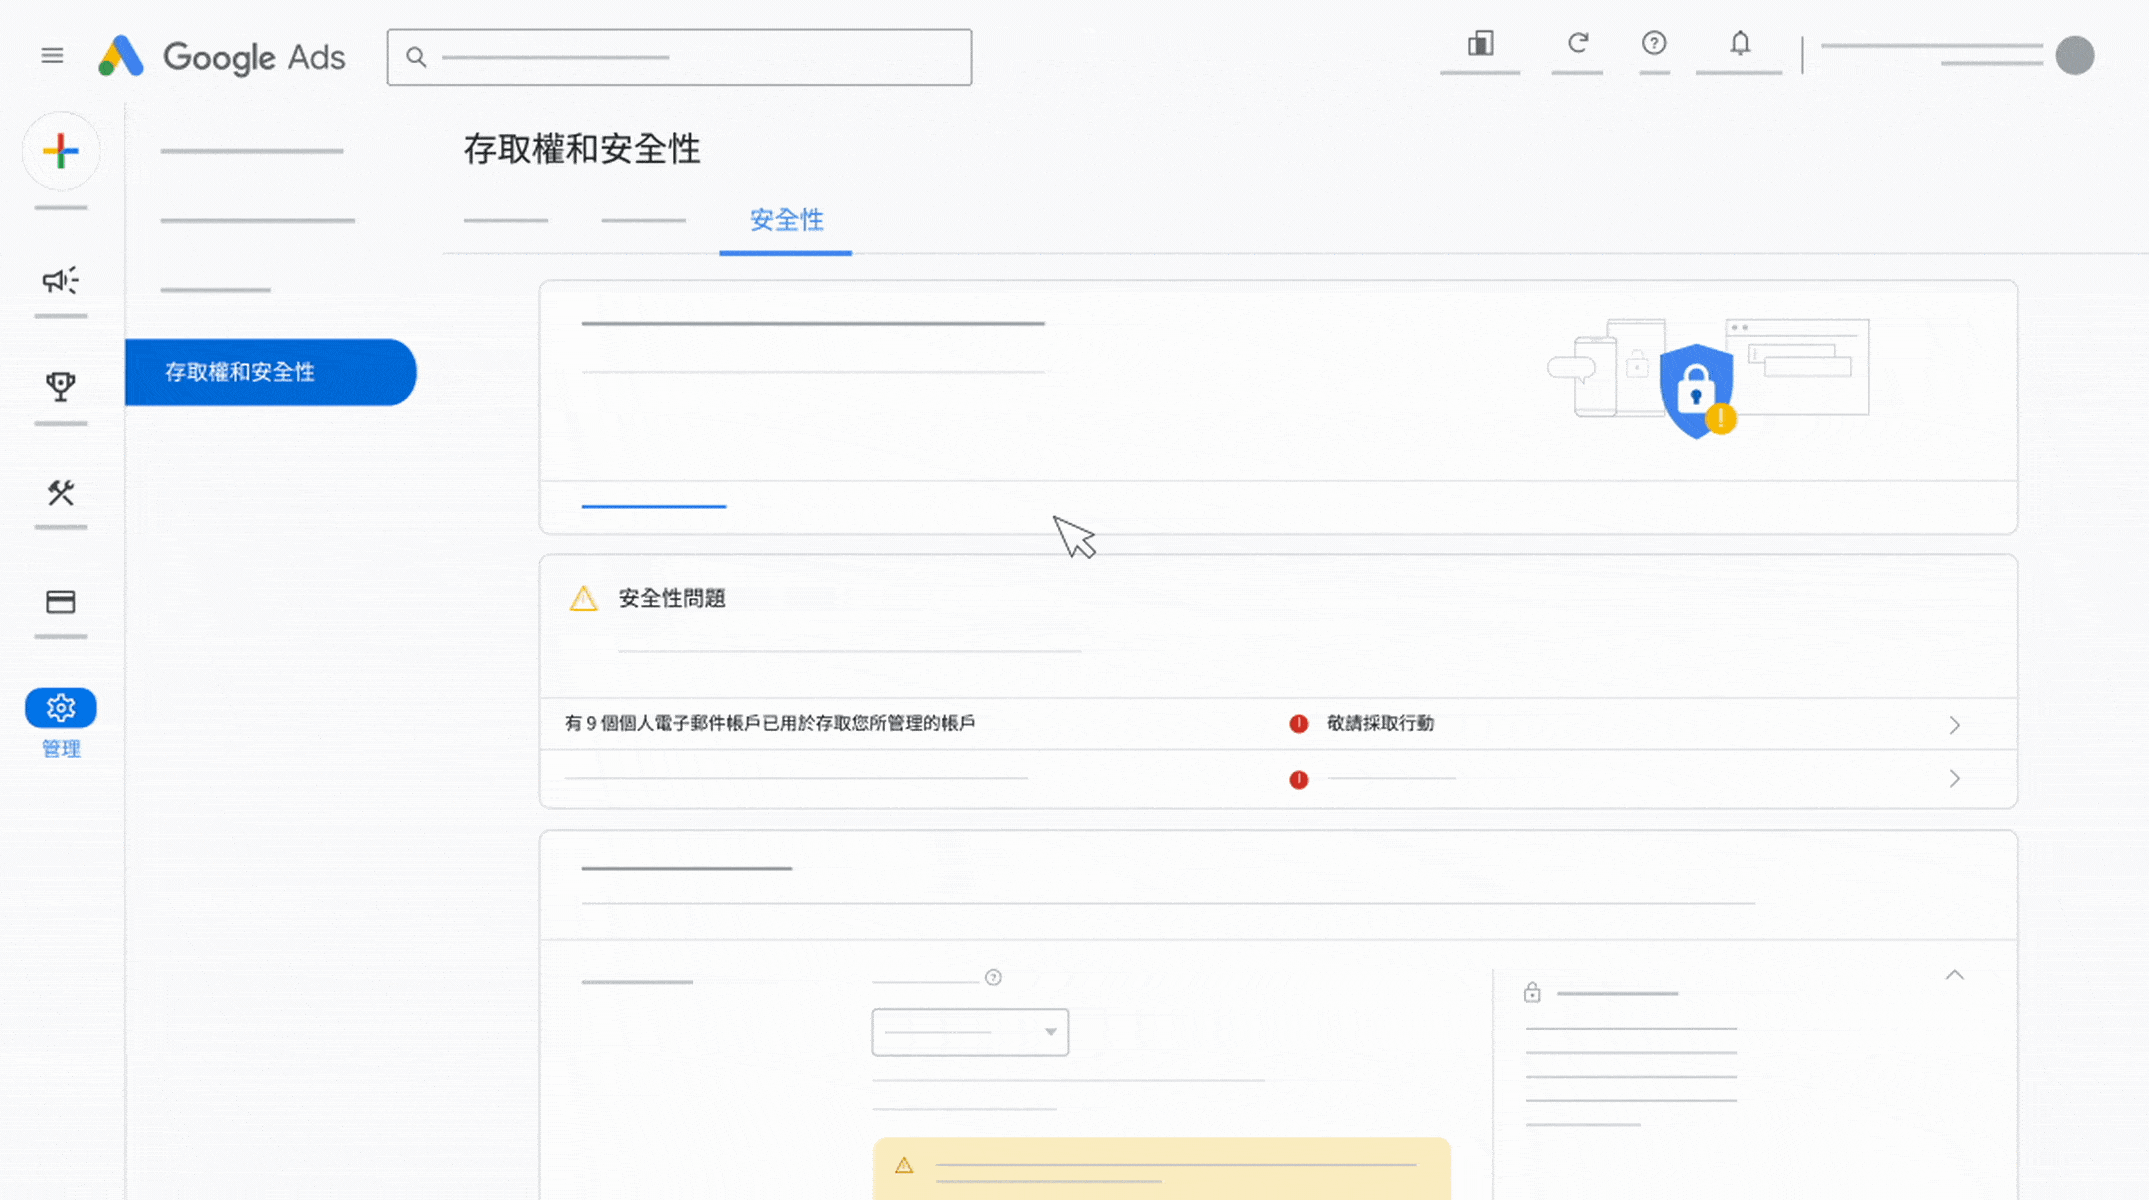Open the dropdown box in settings section
Screen dimensions: 2149x1200
(x=969, y=1032)
